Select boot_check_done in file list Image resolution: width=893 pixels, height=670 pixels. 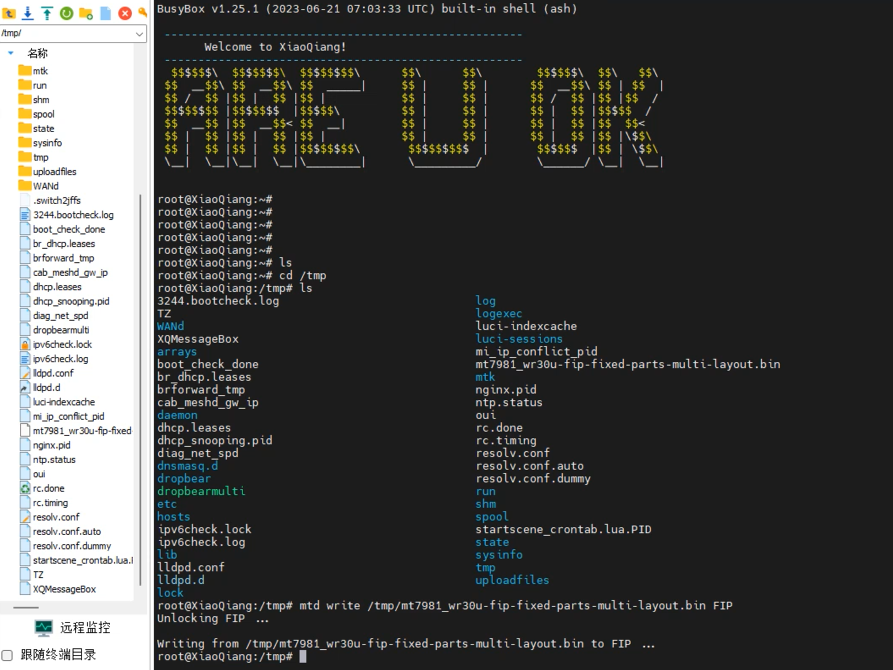click(69, 229)
